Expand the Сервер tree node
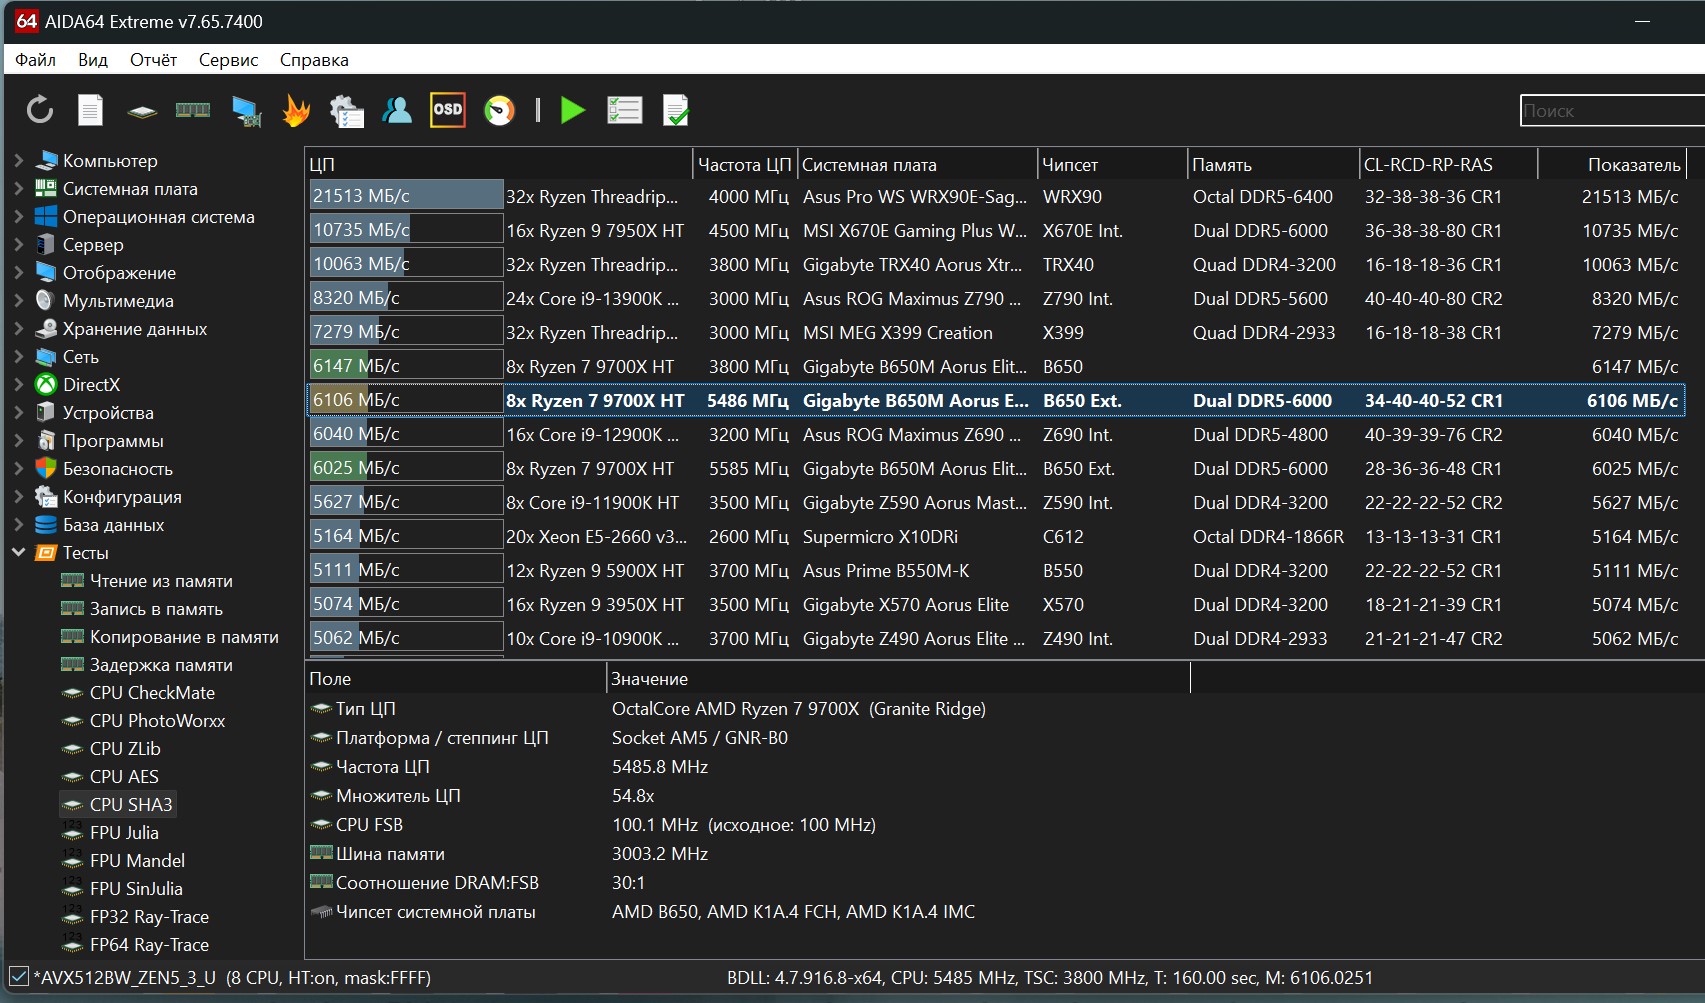This screenshot has height=1003, width=1705. point(18,244)
